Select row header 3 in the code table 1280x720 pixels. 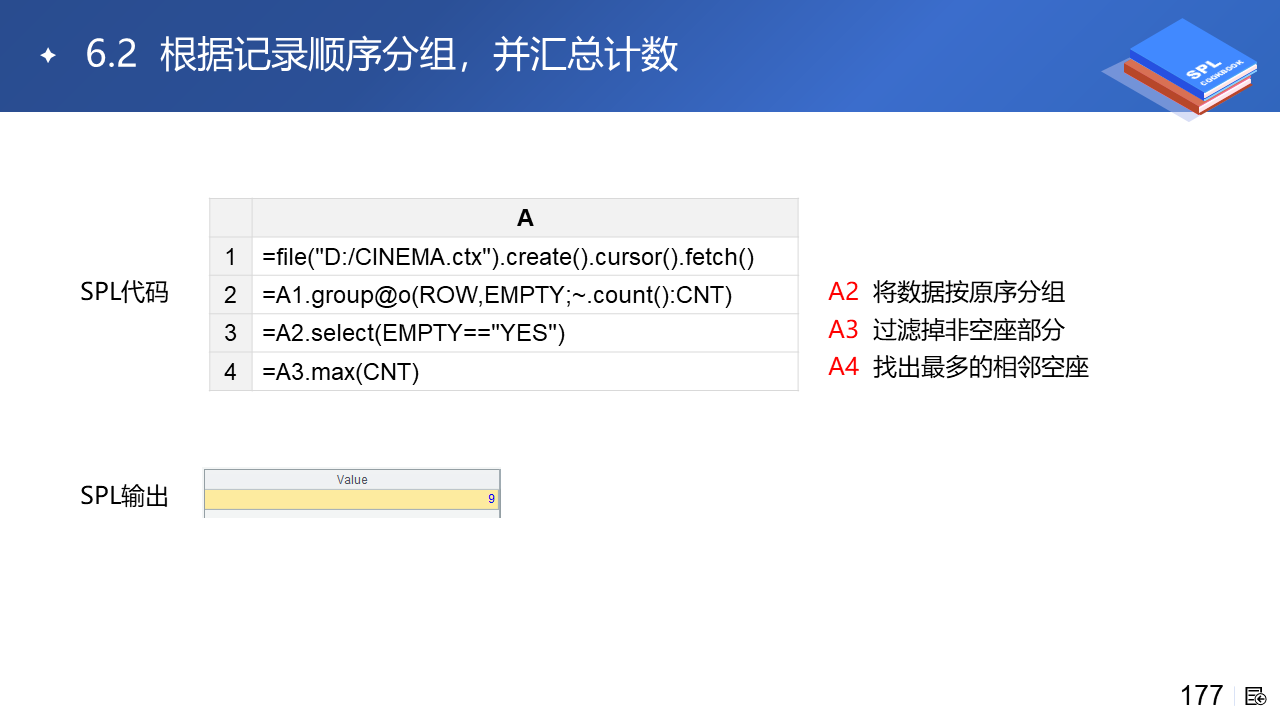point(230,333)
